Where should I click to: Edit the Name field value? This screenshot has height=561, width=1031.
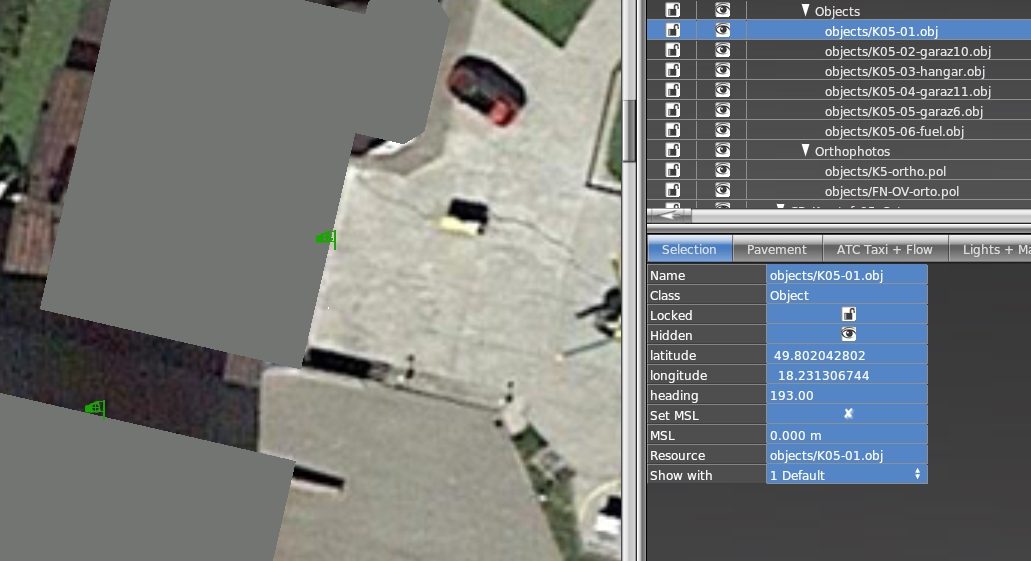[847, 275]
